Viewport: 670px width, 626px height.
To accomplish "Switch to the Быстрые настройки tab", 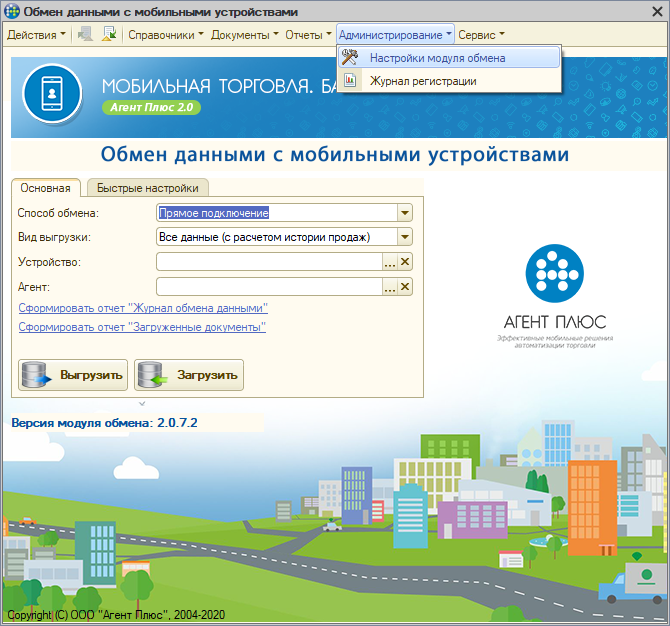I will 148,188.
